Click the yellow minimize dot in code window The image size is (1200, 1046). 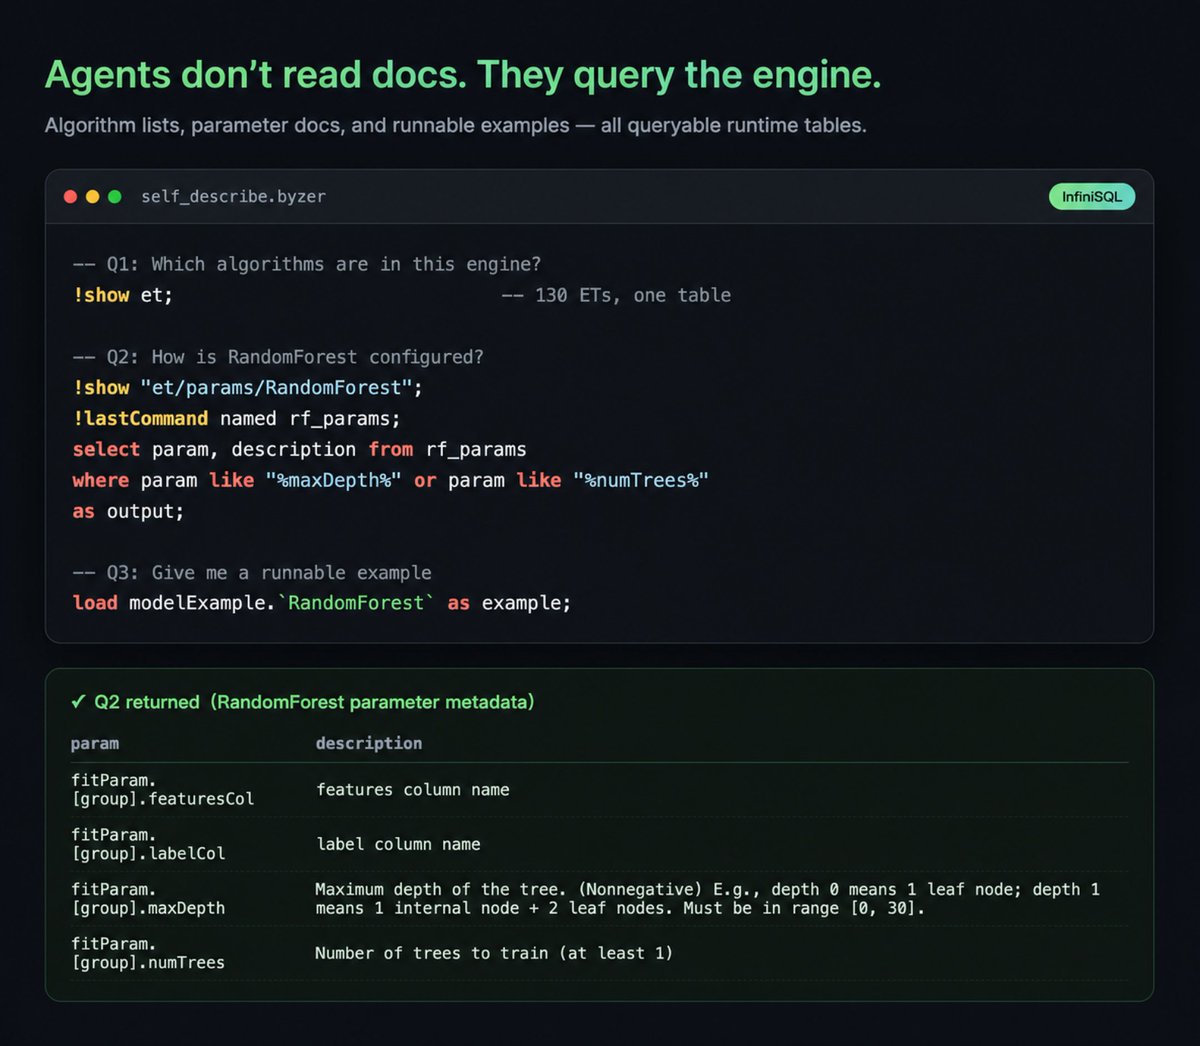click(x=92, y=197)
